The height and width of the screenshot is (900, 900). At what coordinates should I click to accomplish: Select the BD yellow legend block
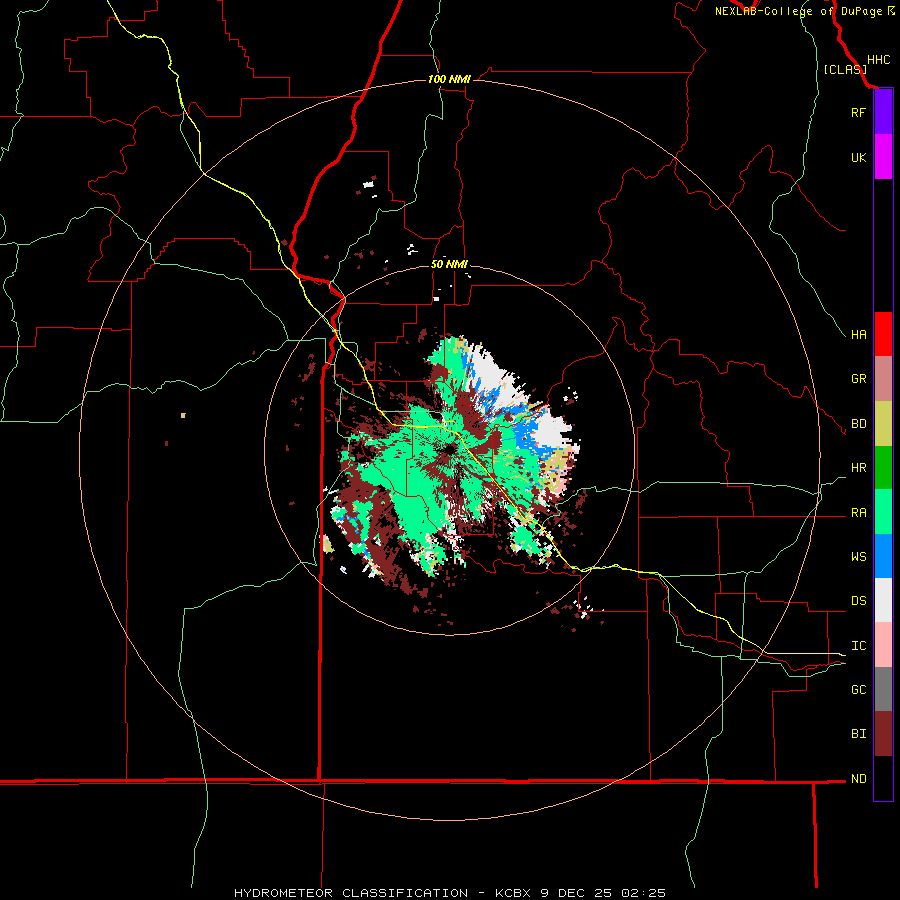[883, 423]
